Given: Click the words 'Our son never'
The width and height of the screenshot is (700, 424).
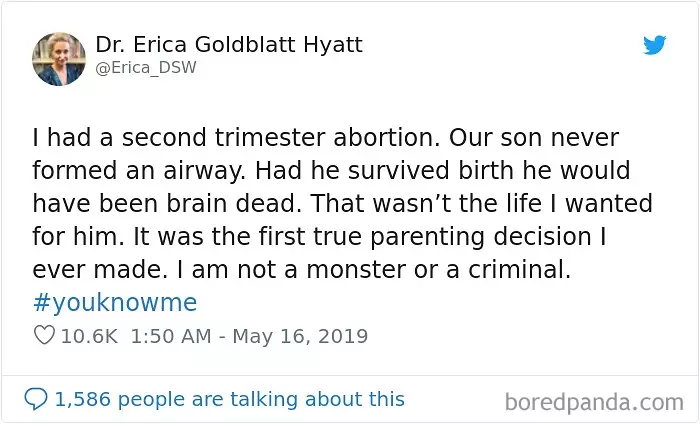Looking at the screenshot, I should click(x=534, y=137).
